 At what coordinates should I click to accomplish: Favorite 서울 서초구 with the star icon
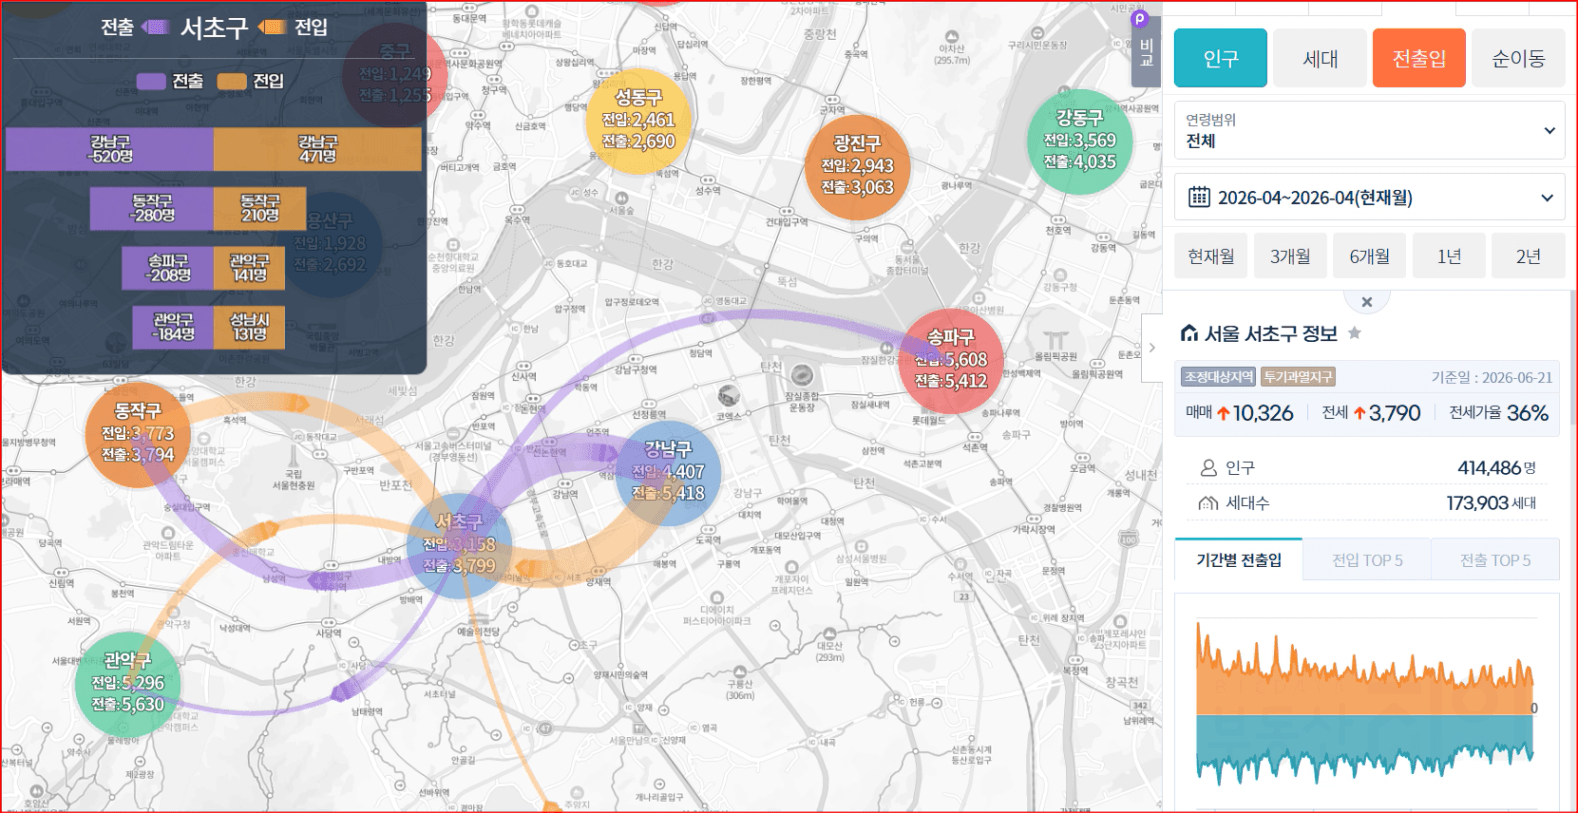point(1354,333)
